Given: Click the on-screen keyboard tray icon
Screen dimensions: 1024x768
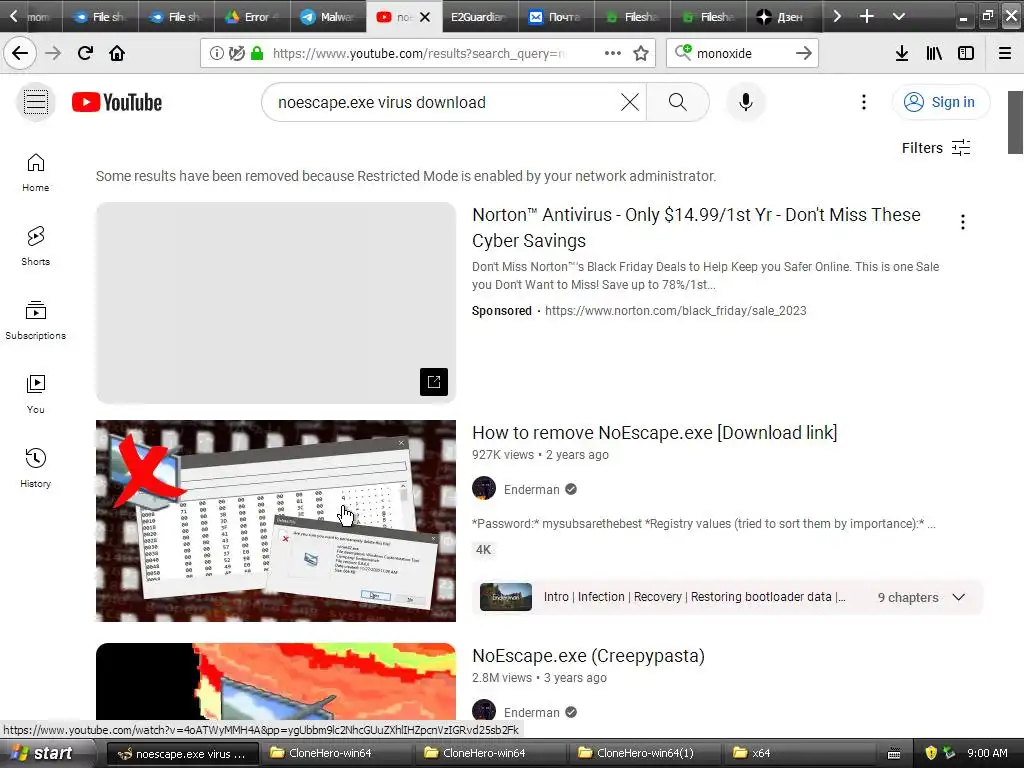Looking at the screenshot, I should coord(894,754).
